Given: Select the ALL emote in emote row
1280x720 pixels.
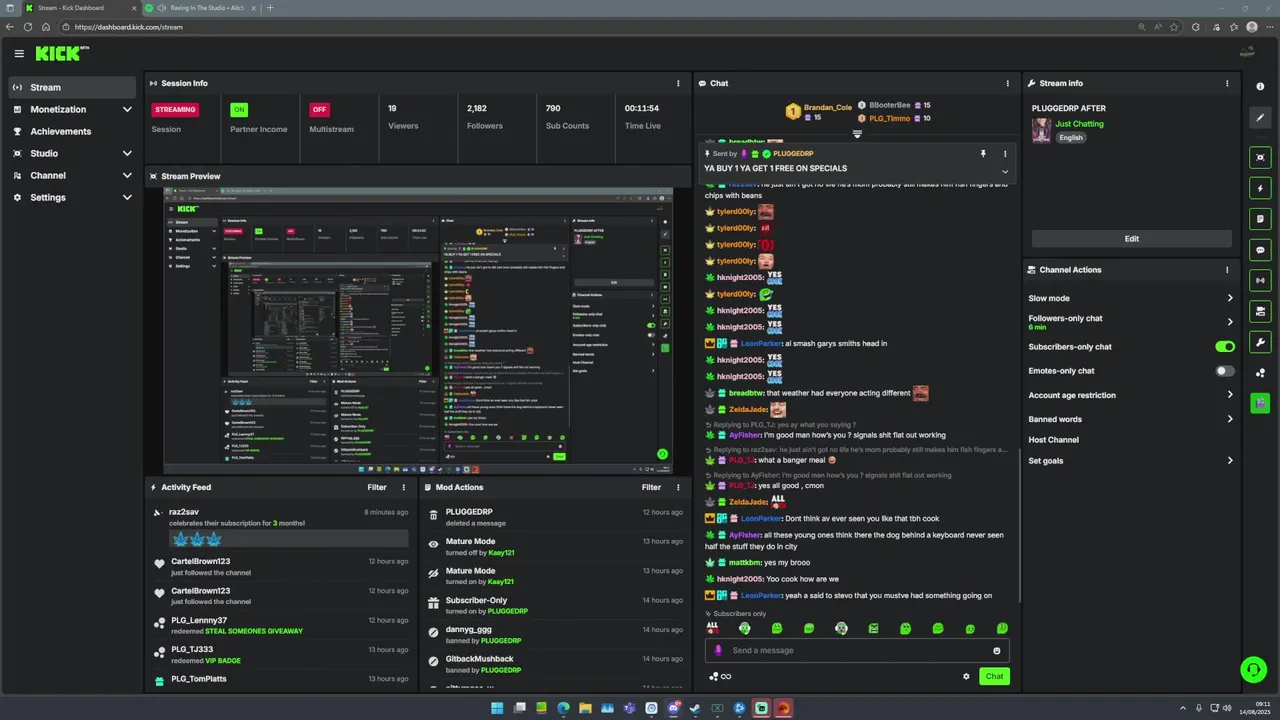Looking at the screenshot, I should click(713, 628).
